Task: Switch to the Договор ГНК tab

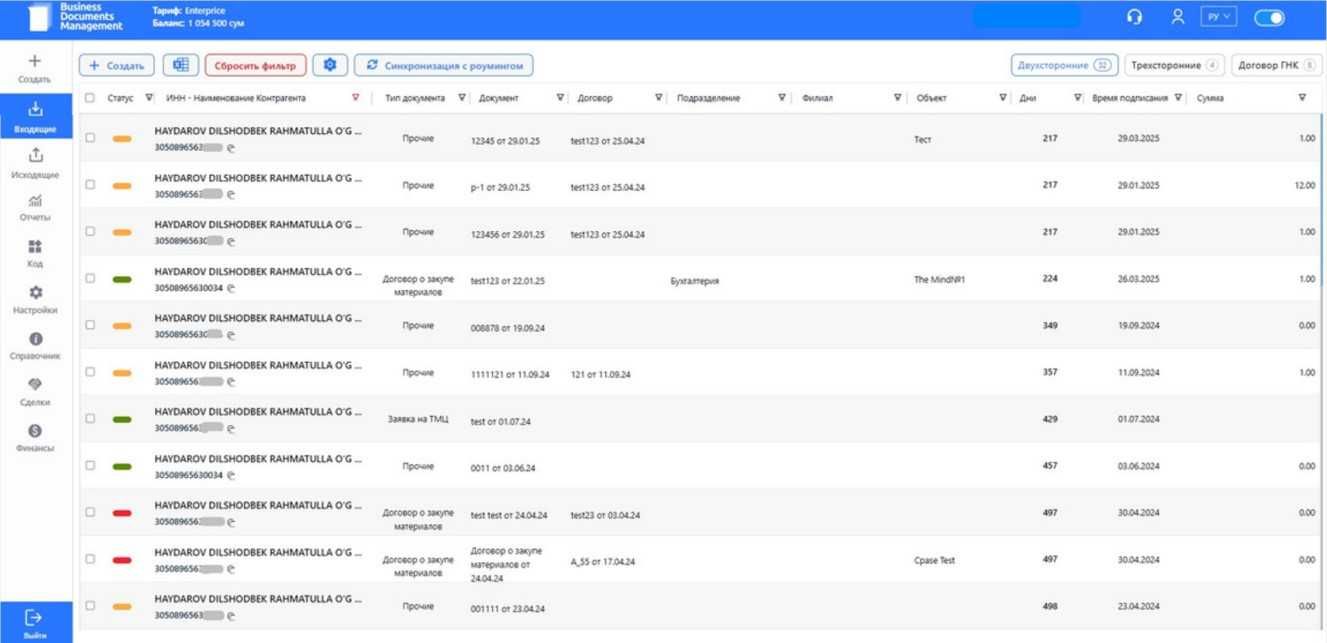Action: pyautogui.click(x=1276, y=65)
